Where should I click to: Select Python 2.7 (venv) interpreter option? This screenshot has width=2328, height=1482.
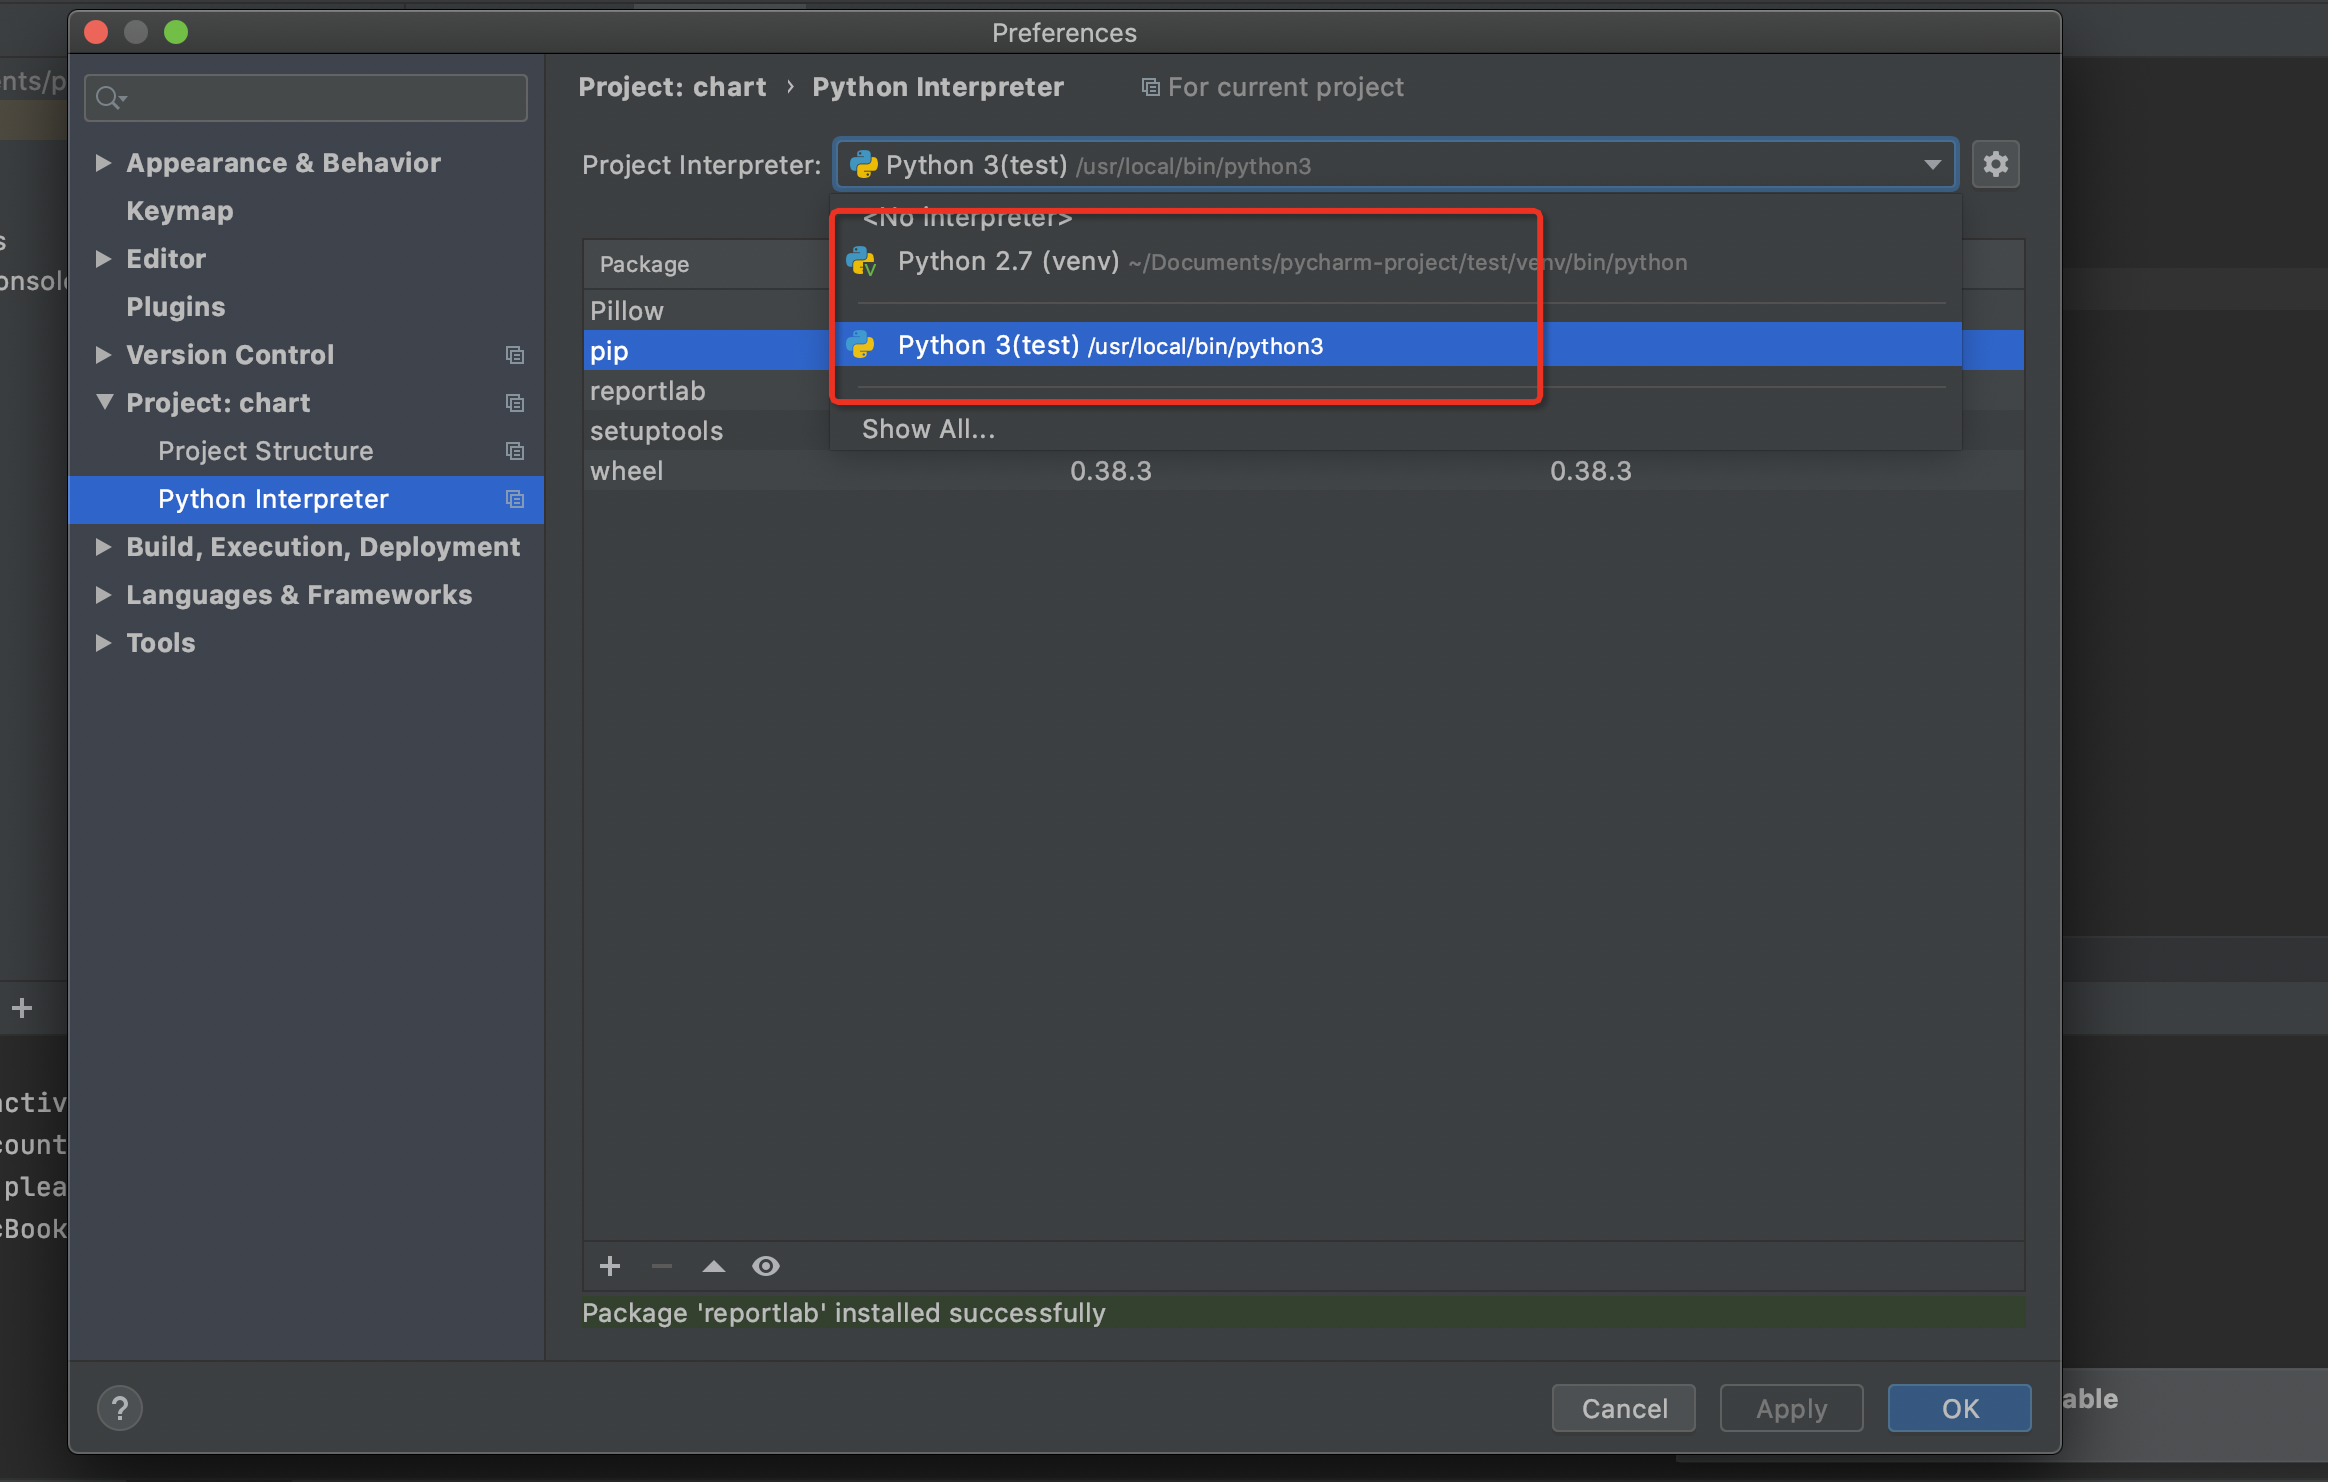coord(1008,262)
